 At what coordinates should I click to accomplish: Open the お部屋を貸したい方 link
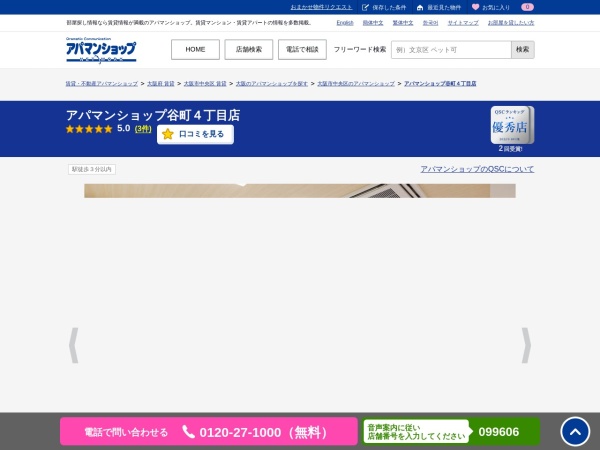point(511,23)
